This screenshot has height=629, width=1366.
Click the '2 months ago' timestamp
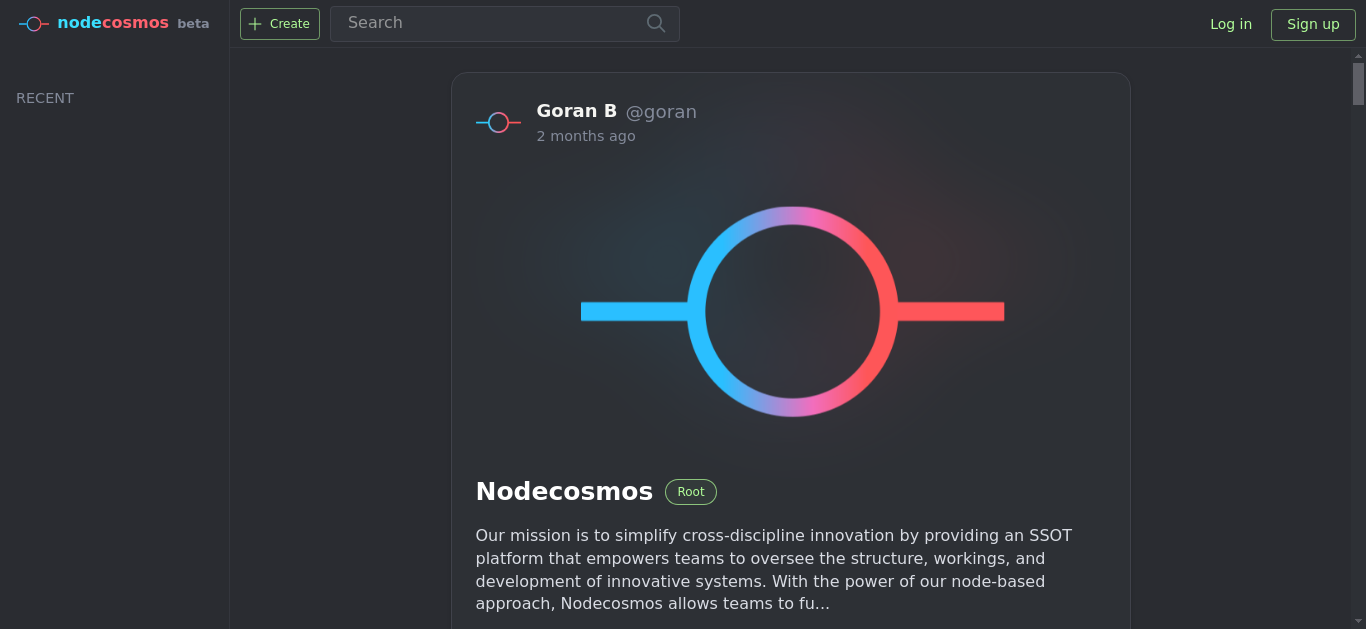point(586,136)
